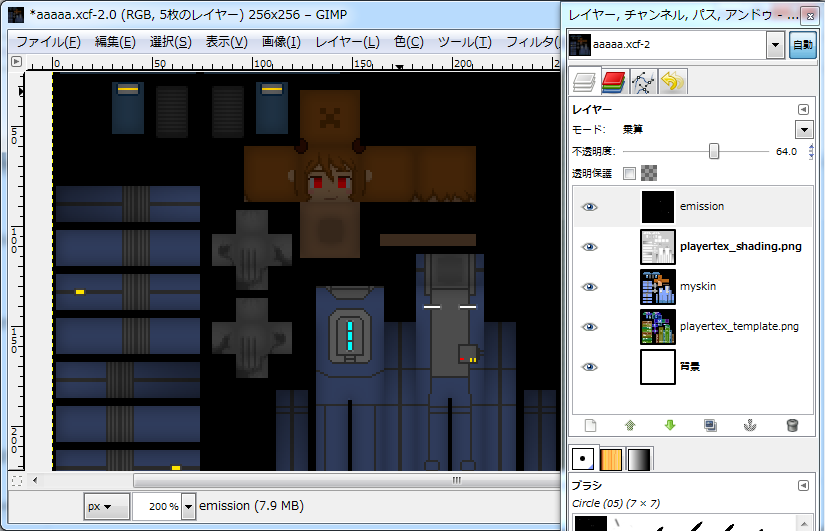Viewport: 825px width, 531px height.
Task: Open the px units dropdown
Action: [x=106, y=506]
